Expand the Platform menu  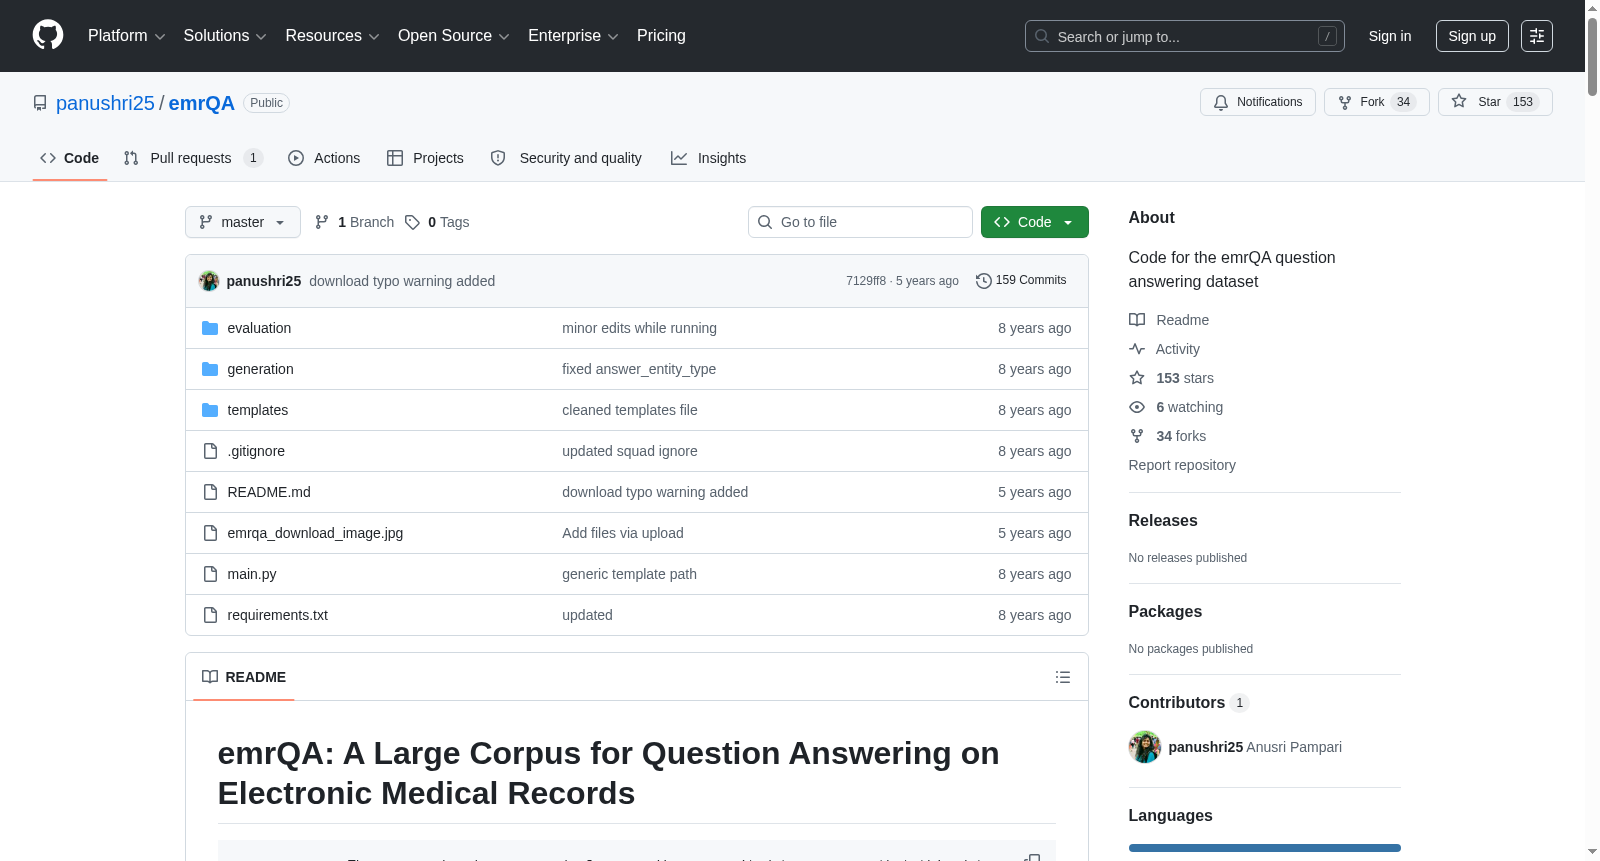127,36
